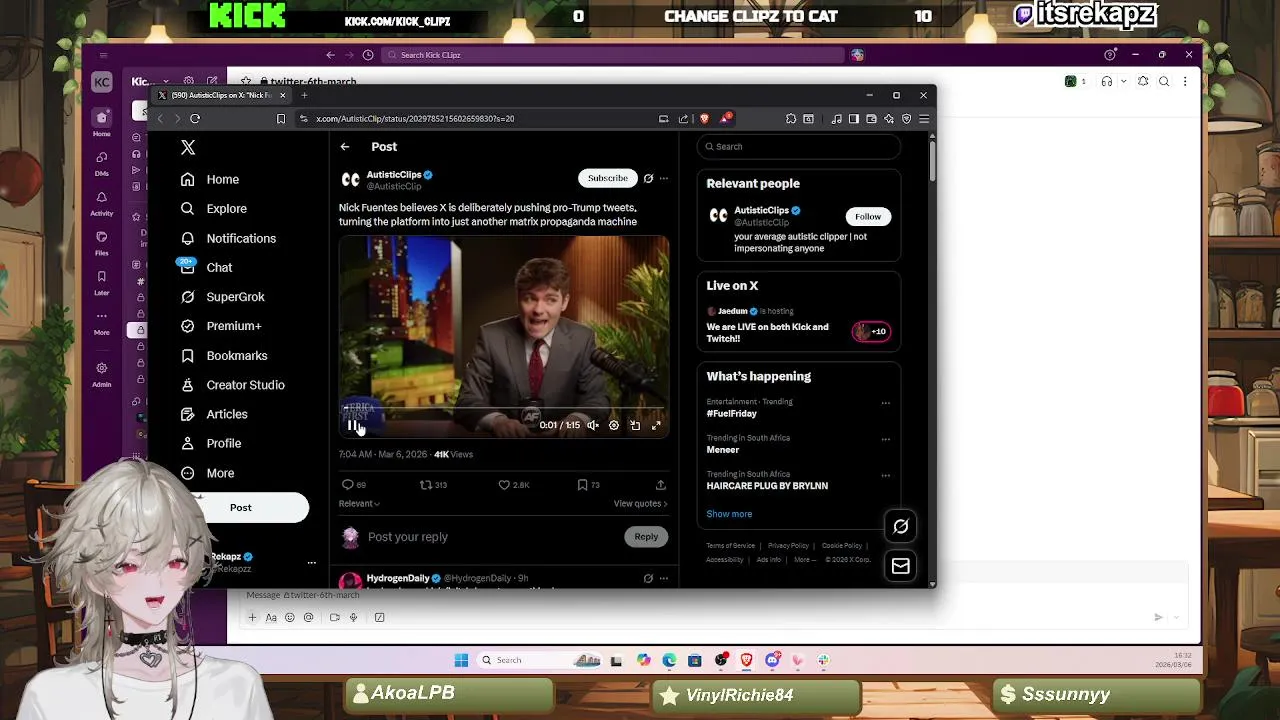This screenshot has height=720, width=1280.
Task: Expand the video to fullscreen
Action: pyautogui.click(x=656, y=425)
